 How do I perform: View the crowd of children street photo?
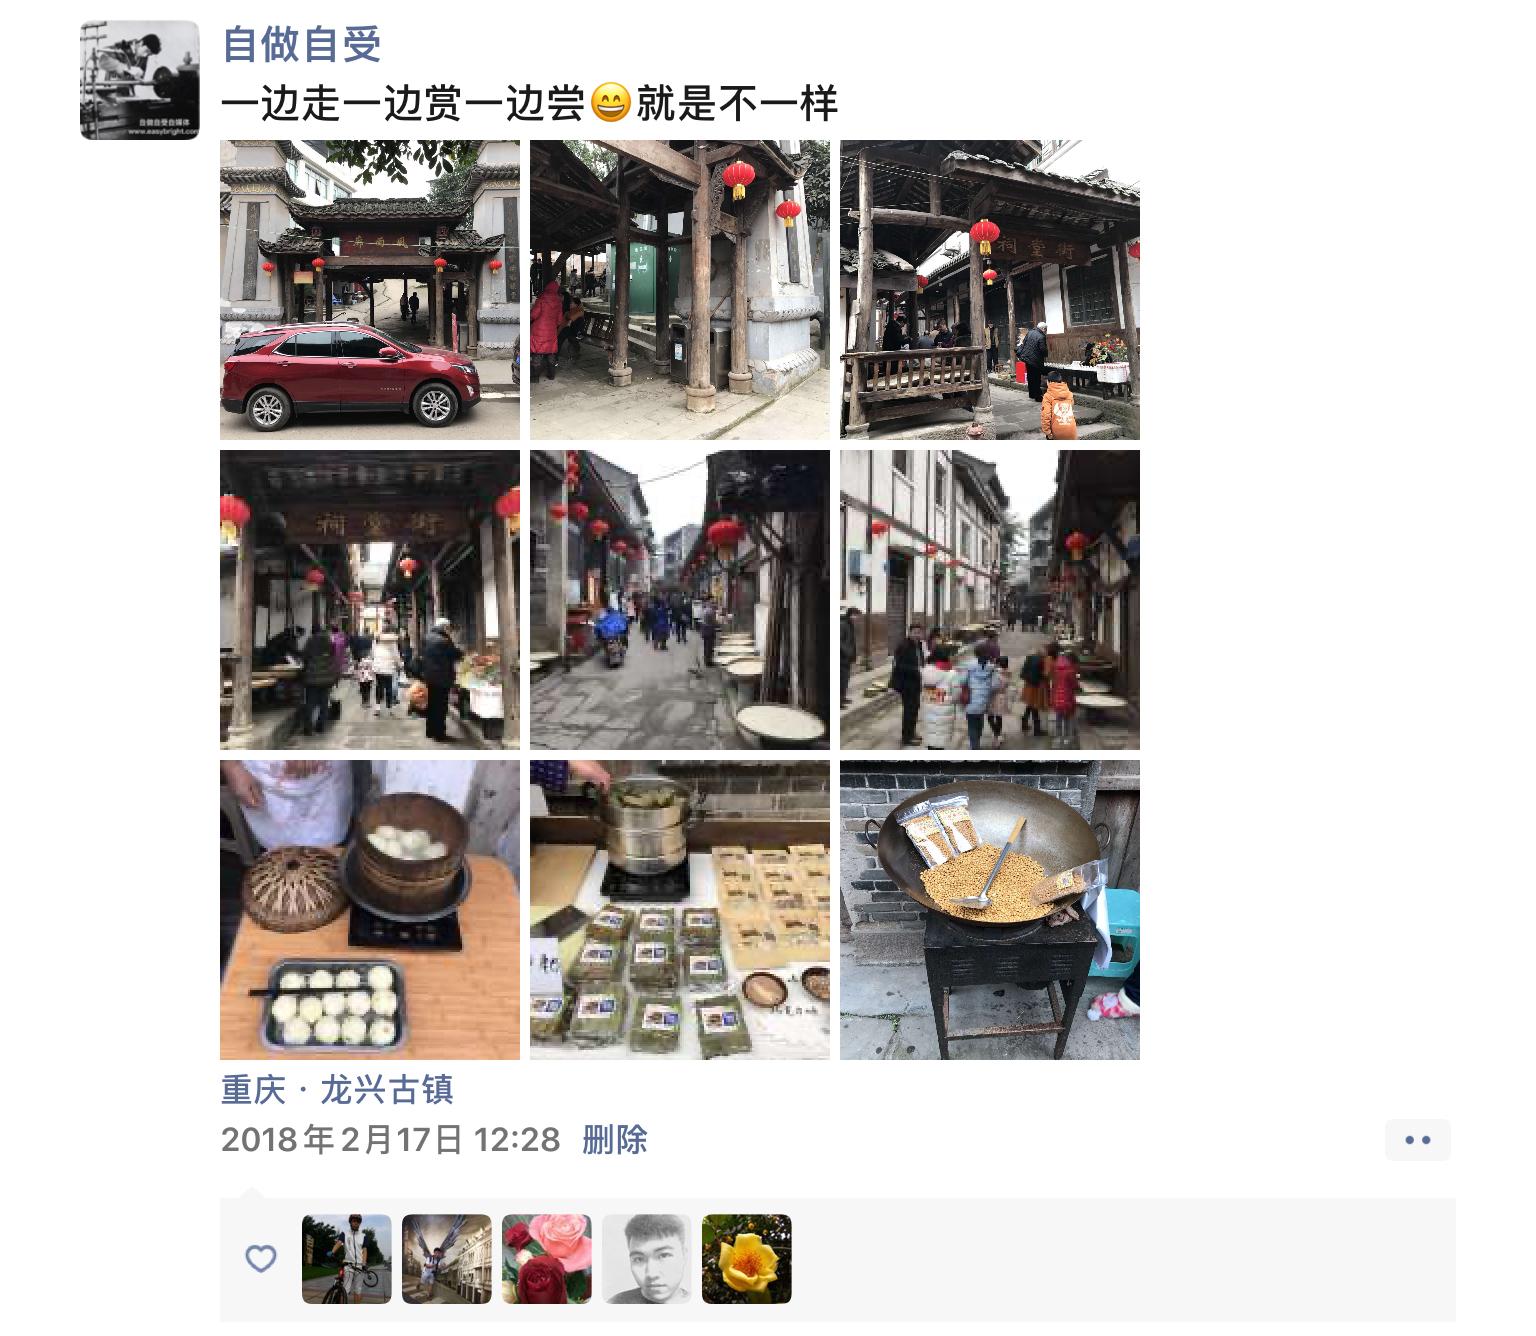(x=990, y=600)
